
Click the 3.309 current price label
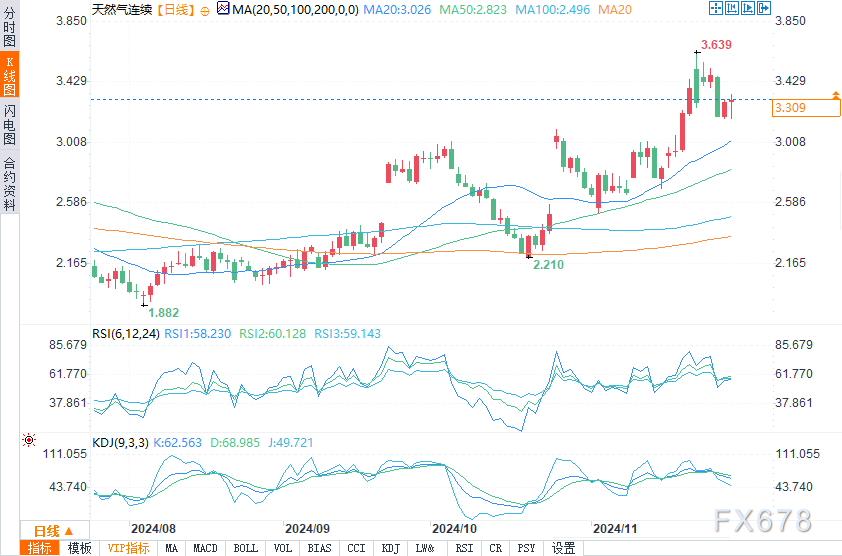click(x=790, y=107)
